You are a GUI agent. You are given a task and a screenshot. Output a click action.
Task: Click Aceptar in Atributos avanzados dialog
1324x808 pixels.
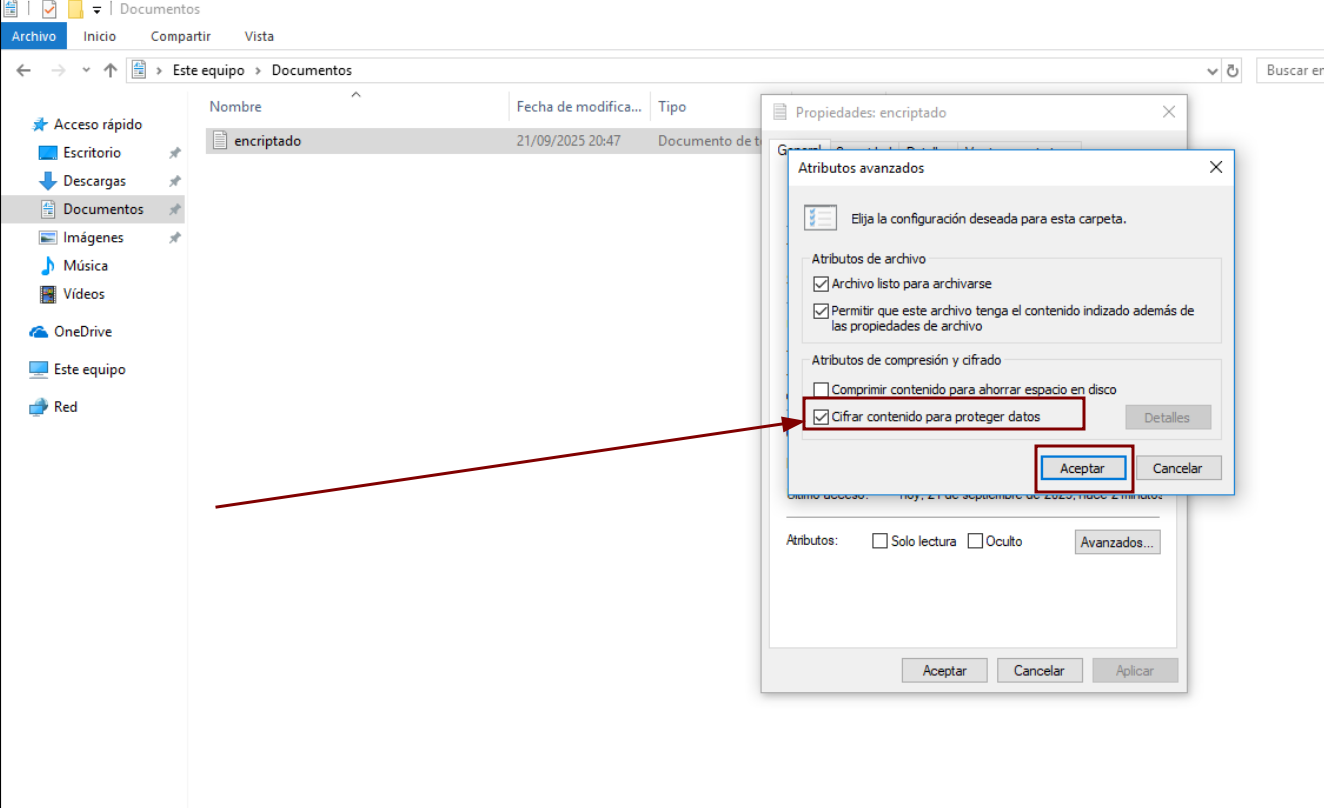[1083, 468]
